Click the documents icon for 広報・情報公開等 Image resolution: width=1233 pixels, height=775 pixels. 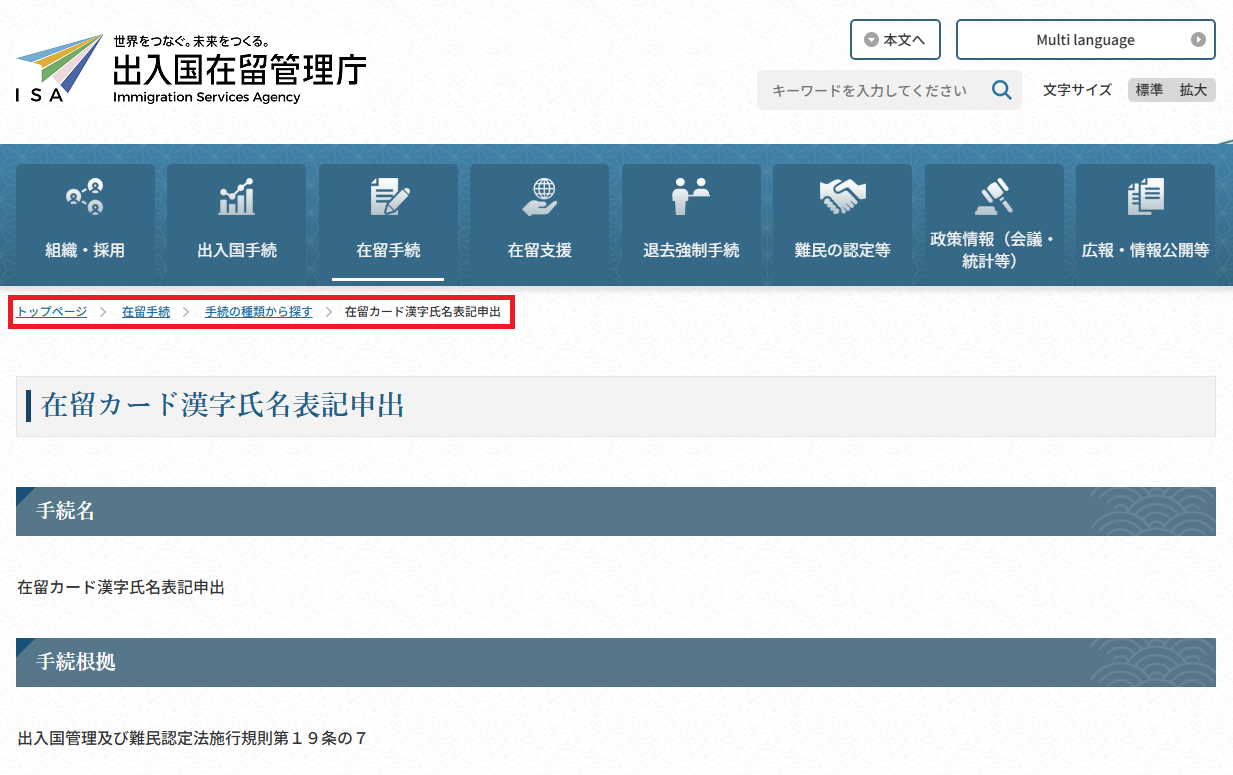pyautogui.click(x=1145, y=197)
